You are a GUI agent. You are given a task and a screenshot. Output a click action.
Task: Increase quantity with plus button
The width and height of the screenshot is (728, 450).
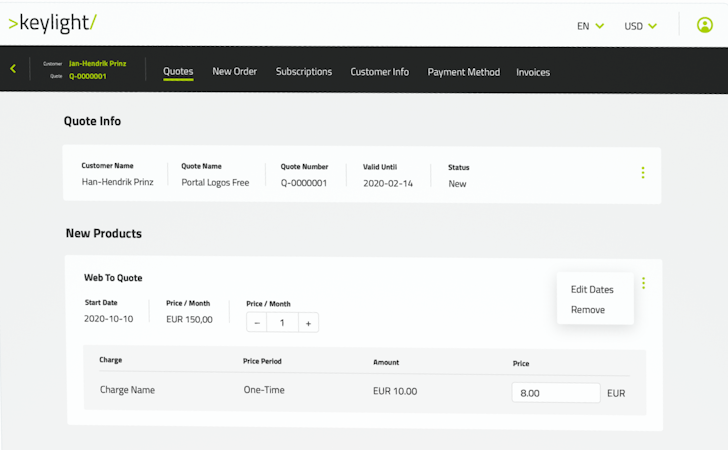pyautogui.click(x=308, y=323)
